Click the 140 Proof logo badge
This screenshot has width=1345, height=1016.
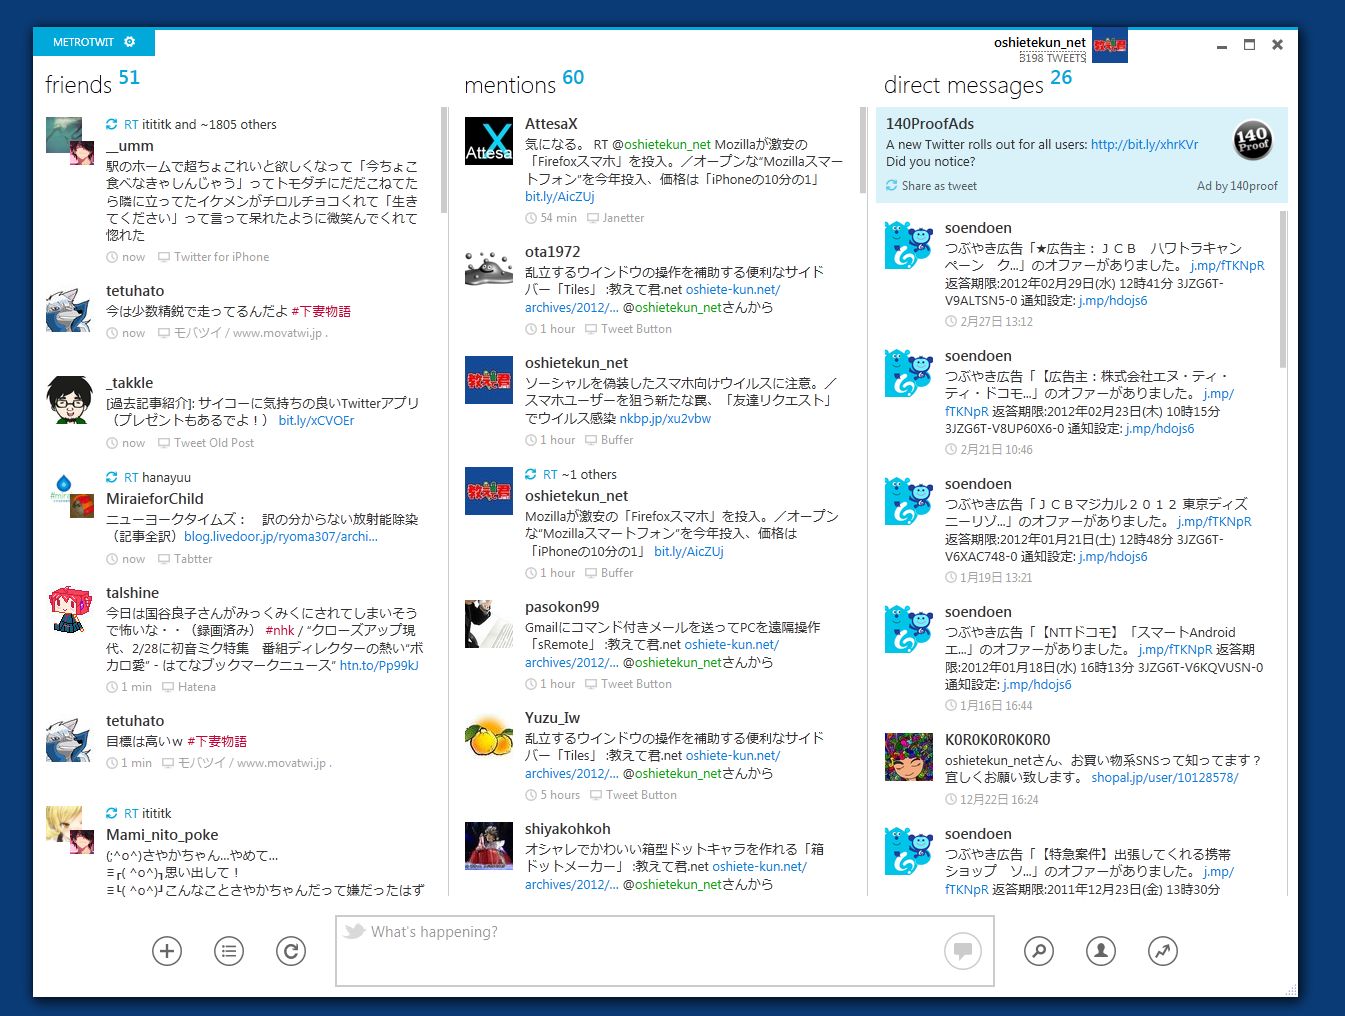[1252, 141]
